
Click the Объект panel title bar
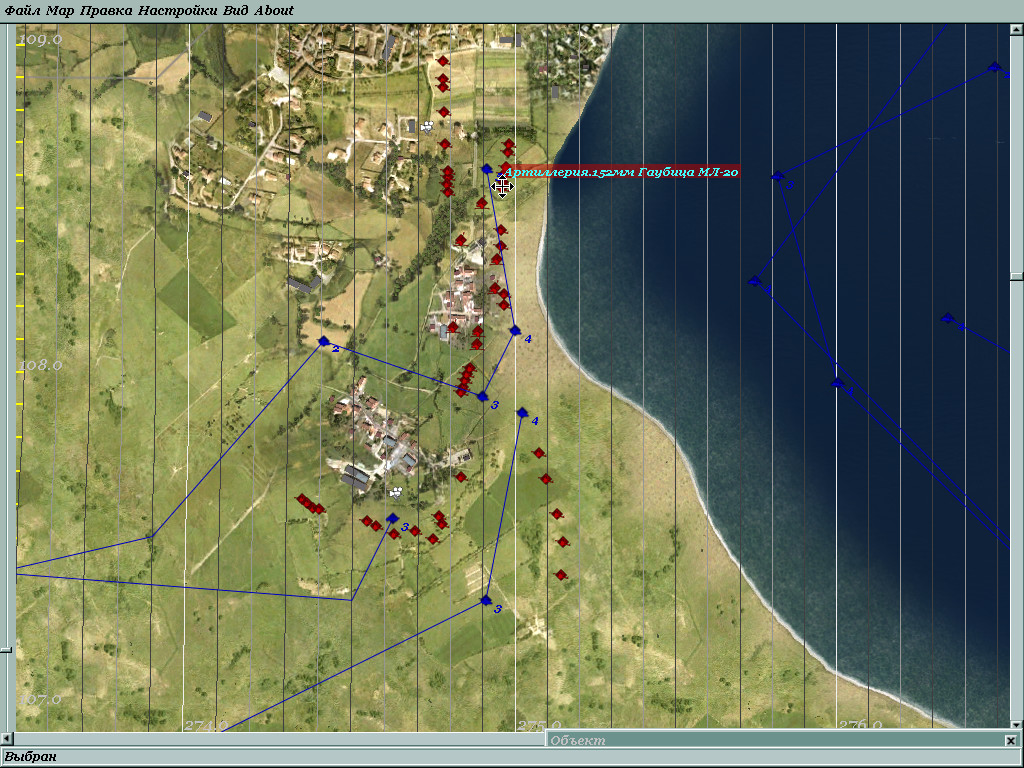click(776, 740)
